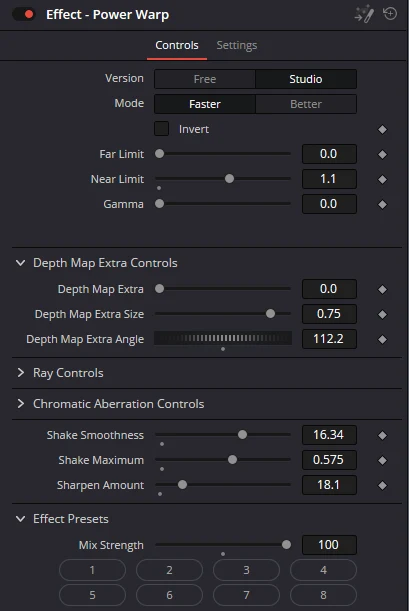Viewport: 409px width, 611px height.
Task: Click the Shake Maximum value field
Action: coord(329,460)
